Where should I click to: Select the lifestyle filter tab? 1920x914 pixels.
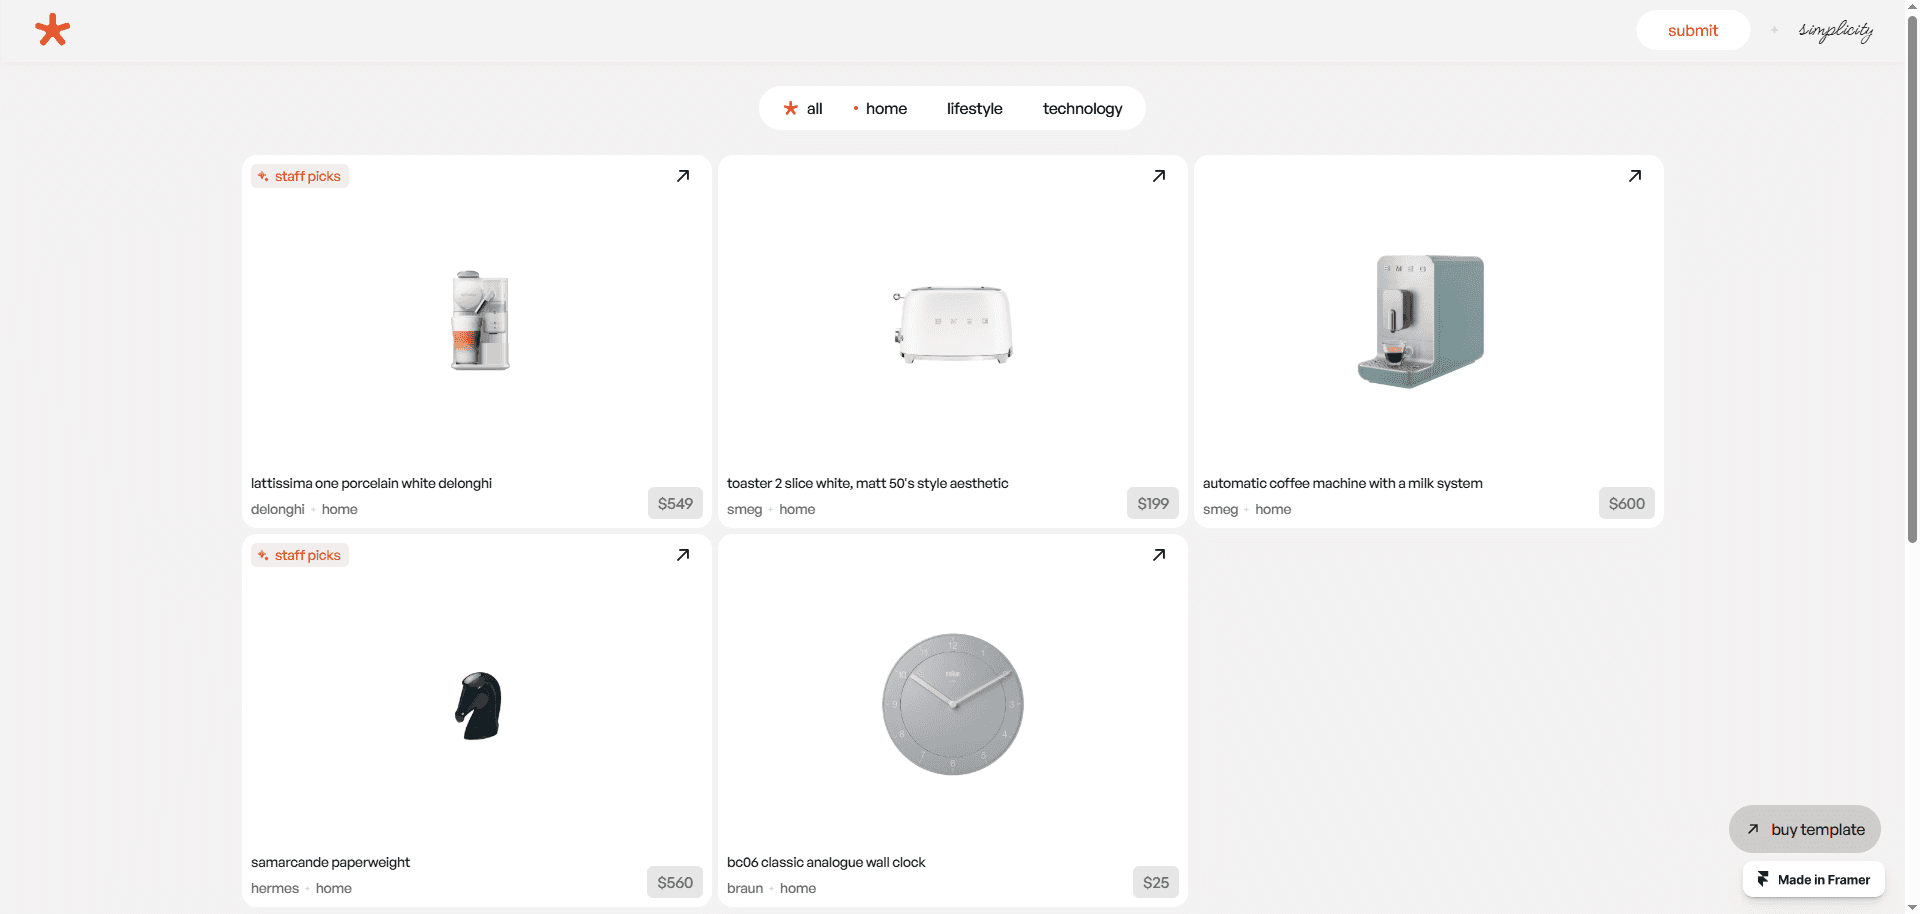(975, 108)
